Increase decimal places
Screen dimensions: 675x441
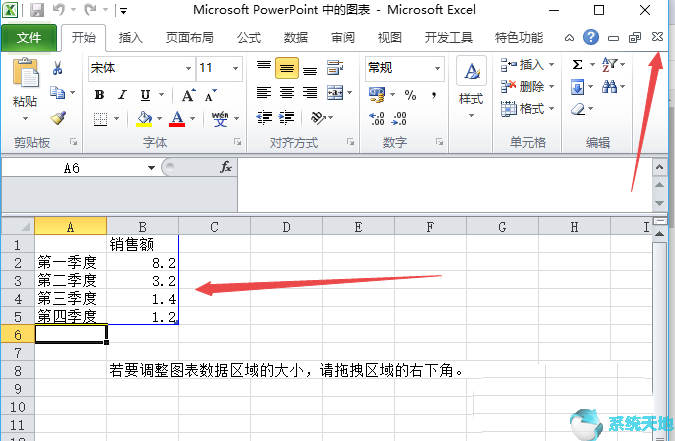[x=377, y=118]
